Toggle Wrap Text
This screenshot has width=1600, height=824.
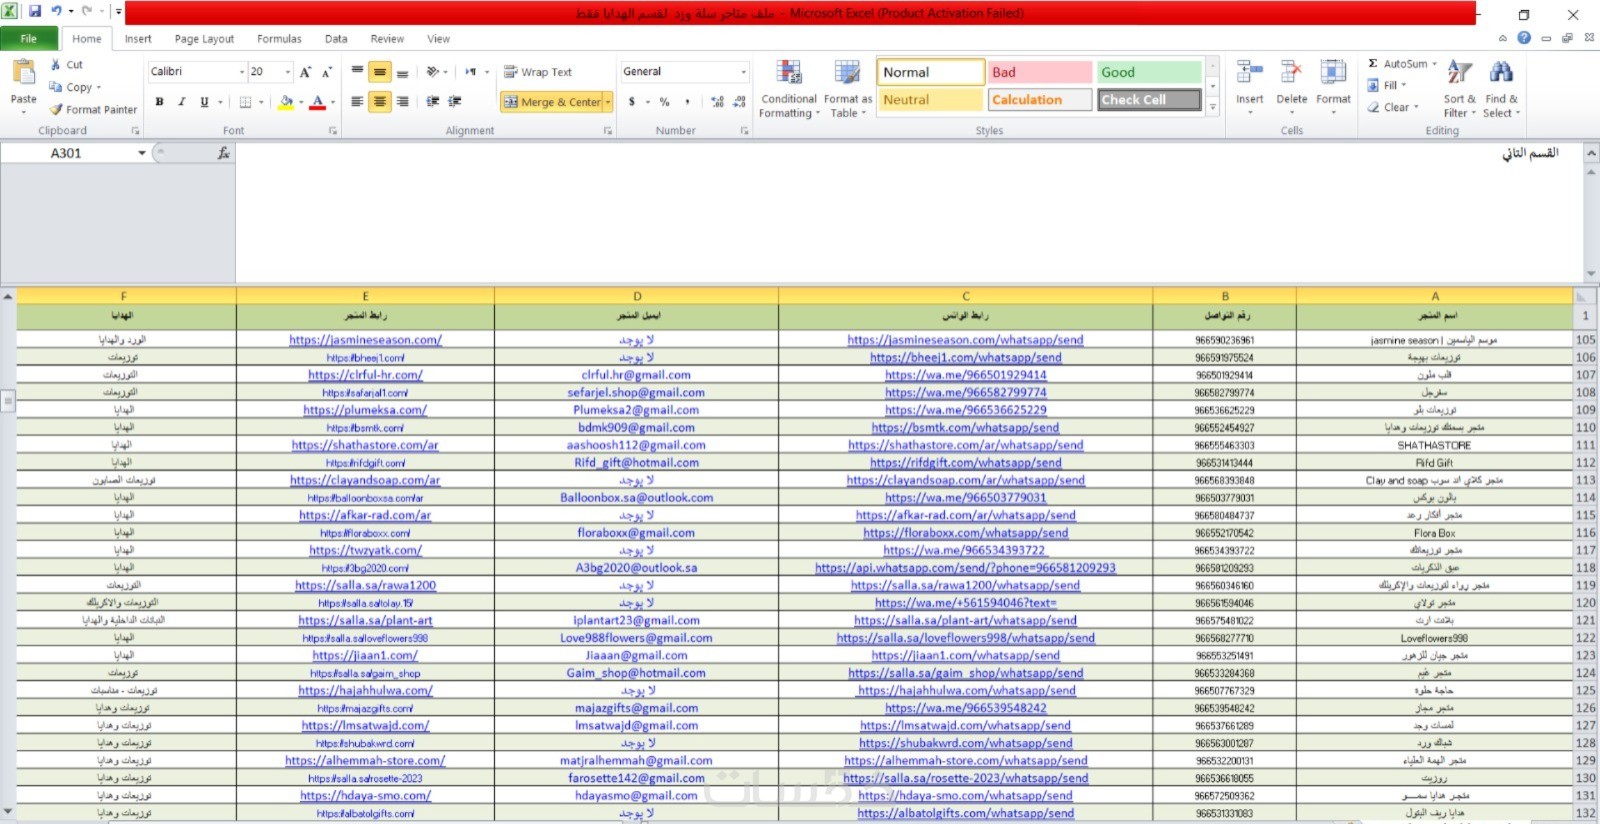538,72
